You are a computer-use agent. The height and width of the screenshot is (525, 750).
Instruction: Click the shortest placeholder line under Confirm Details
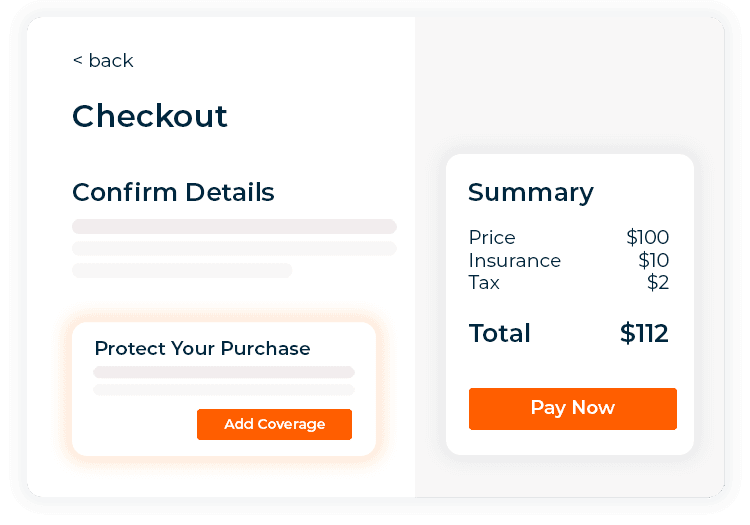182,270
